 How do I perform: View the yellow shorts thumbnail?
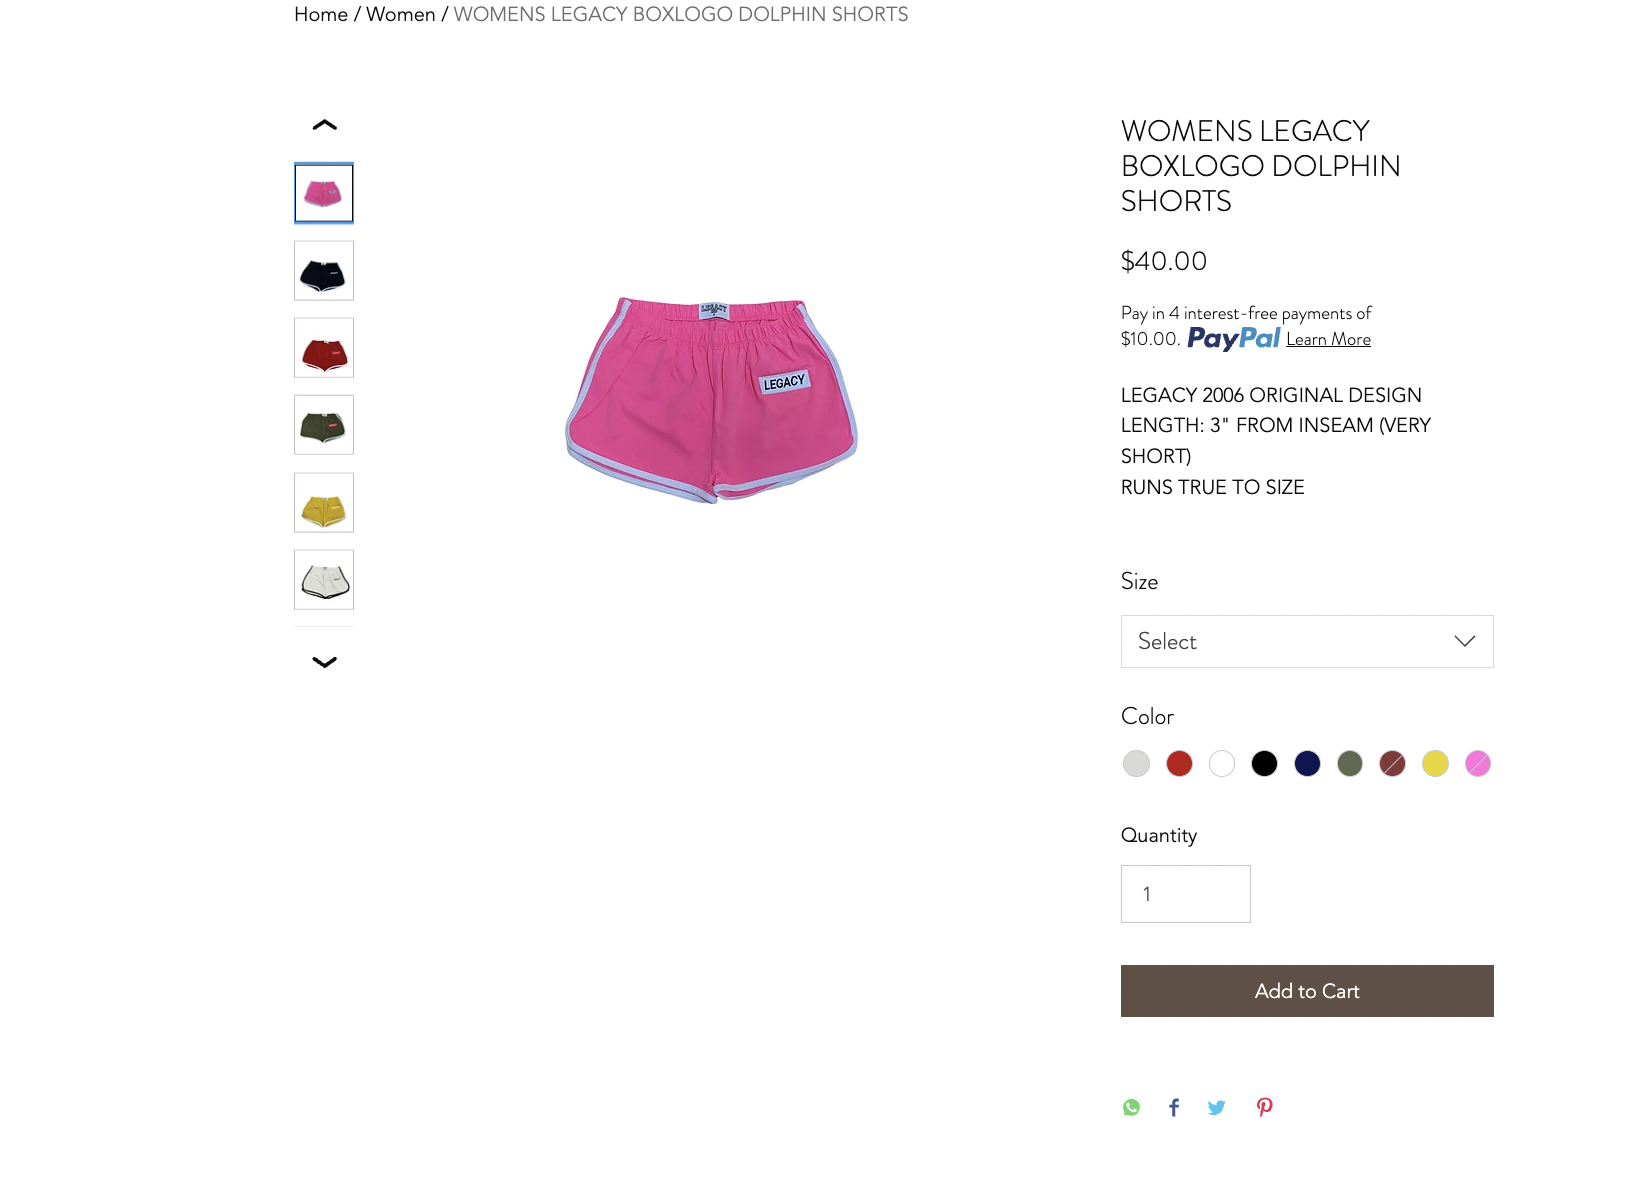(x=324, y=503)
